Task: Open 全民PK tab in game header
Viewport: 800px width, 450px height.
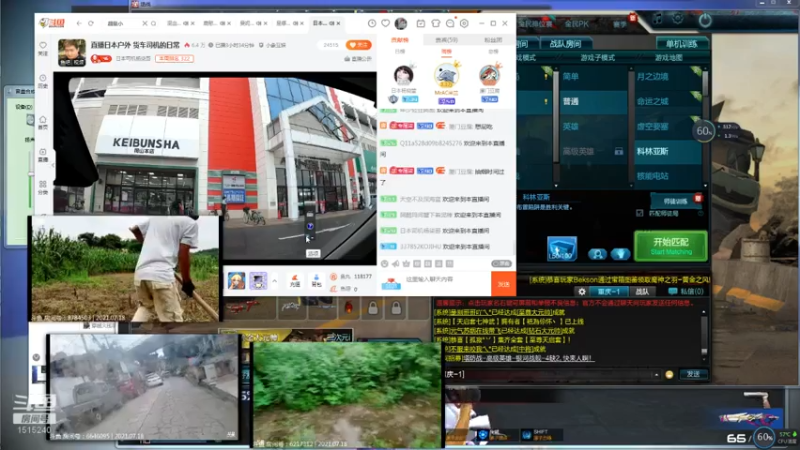Action: pos(577,24)
